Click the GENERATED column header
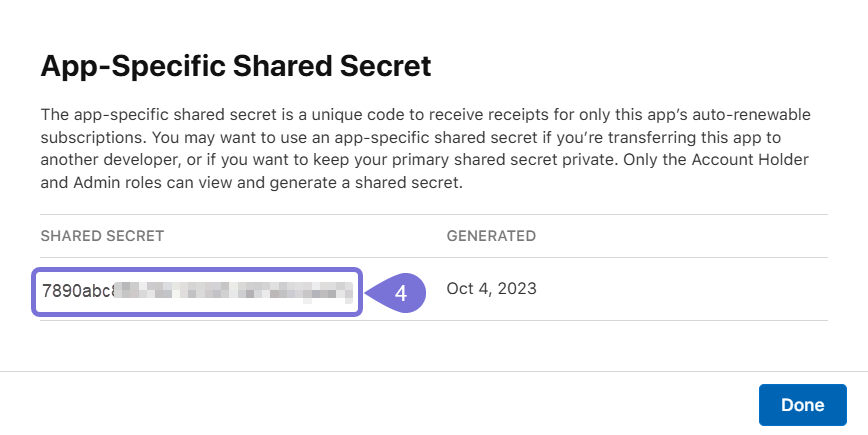 coord(491,236)
